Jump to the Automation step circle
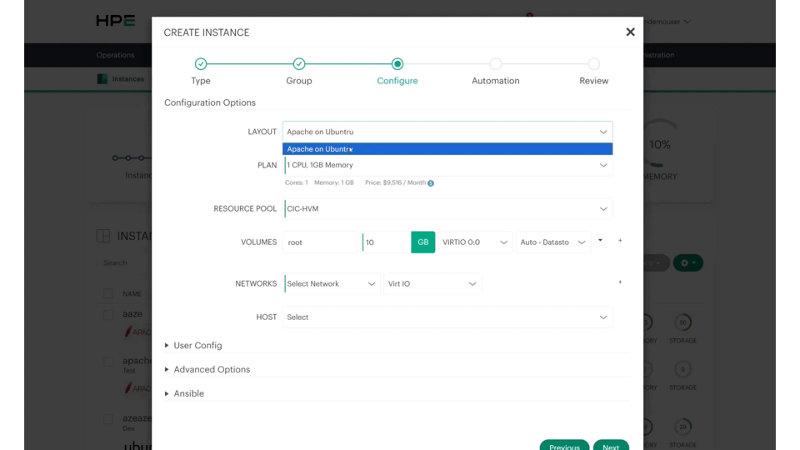Image resolution: width=800 pixels, height=450 pixels. tap(495, 64)
